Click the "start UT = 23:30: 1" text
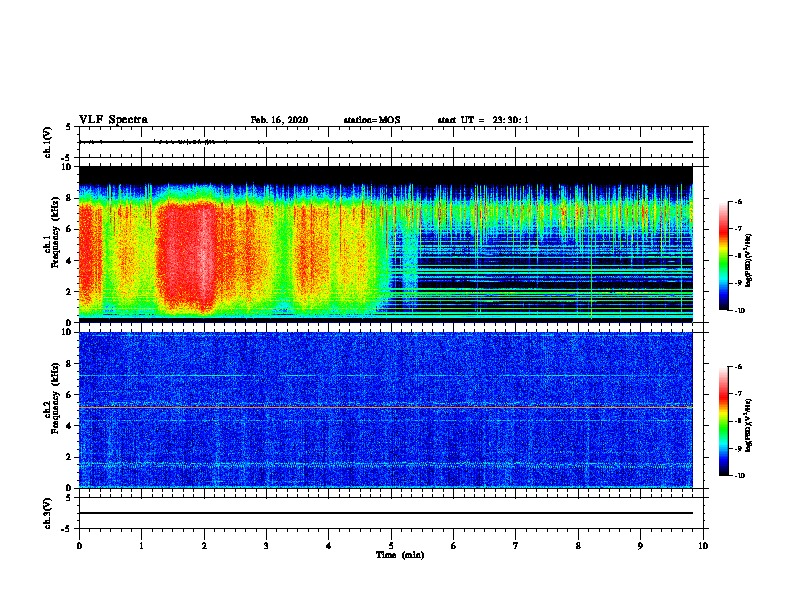The image size is (792, 612). click(483, 120)
